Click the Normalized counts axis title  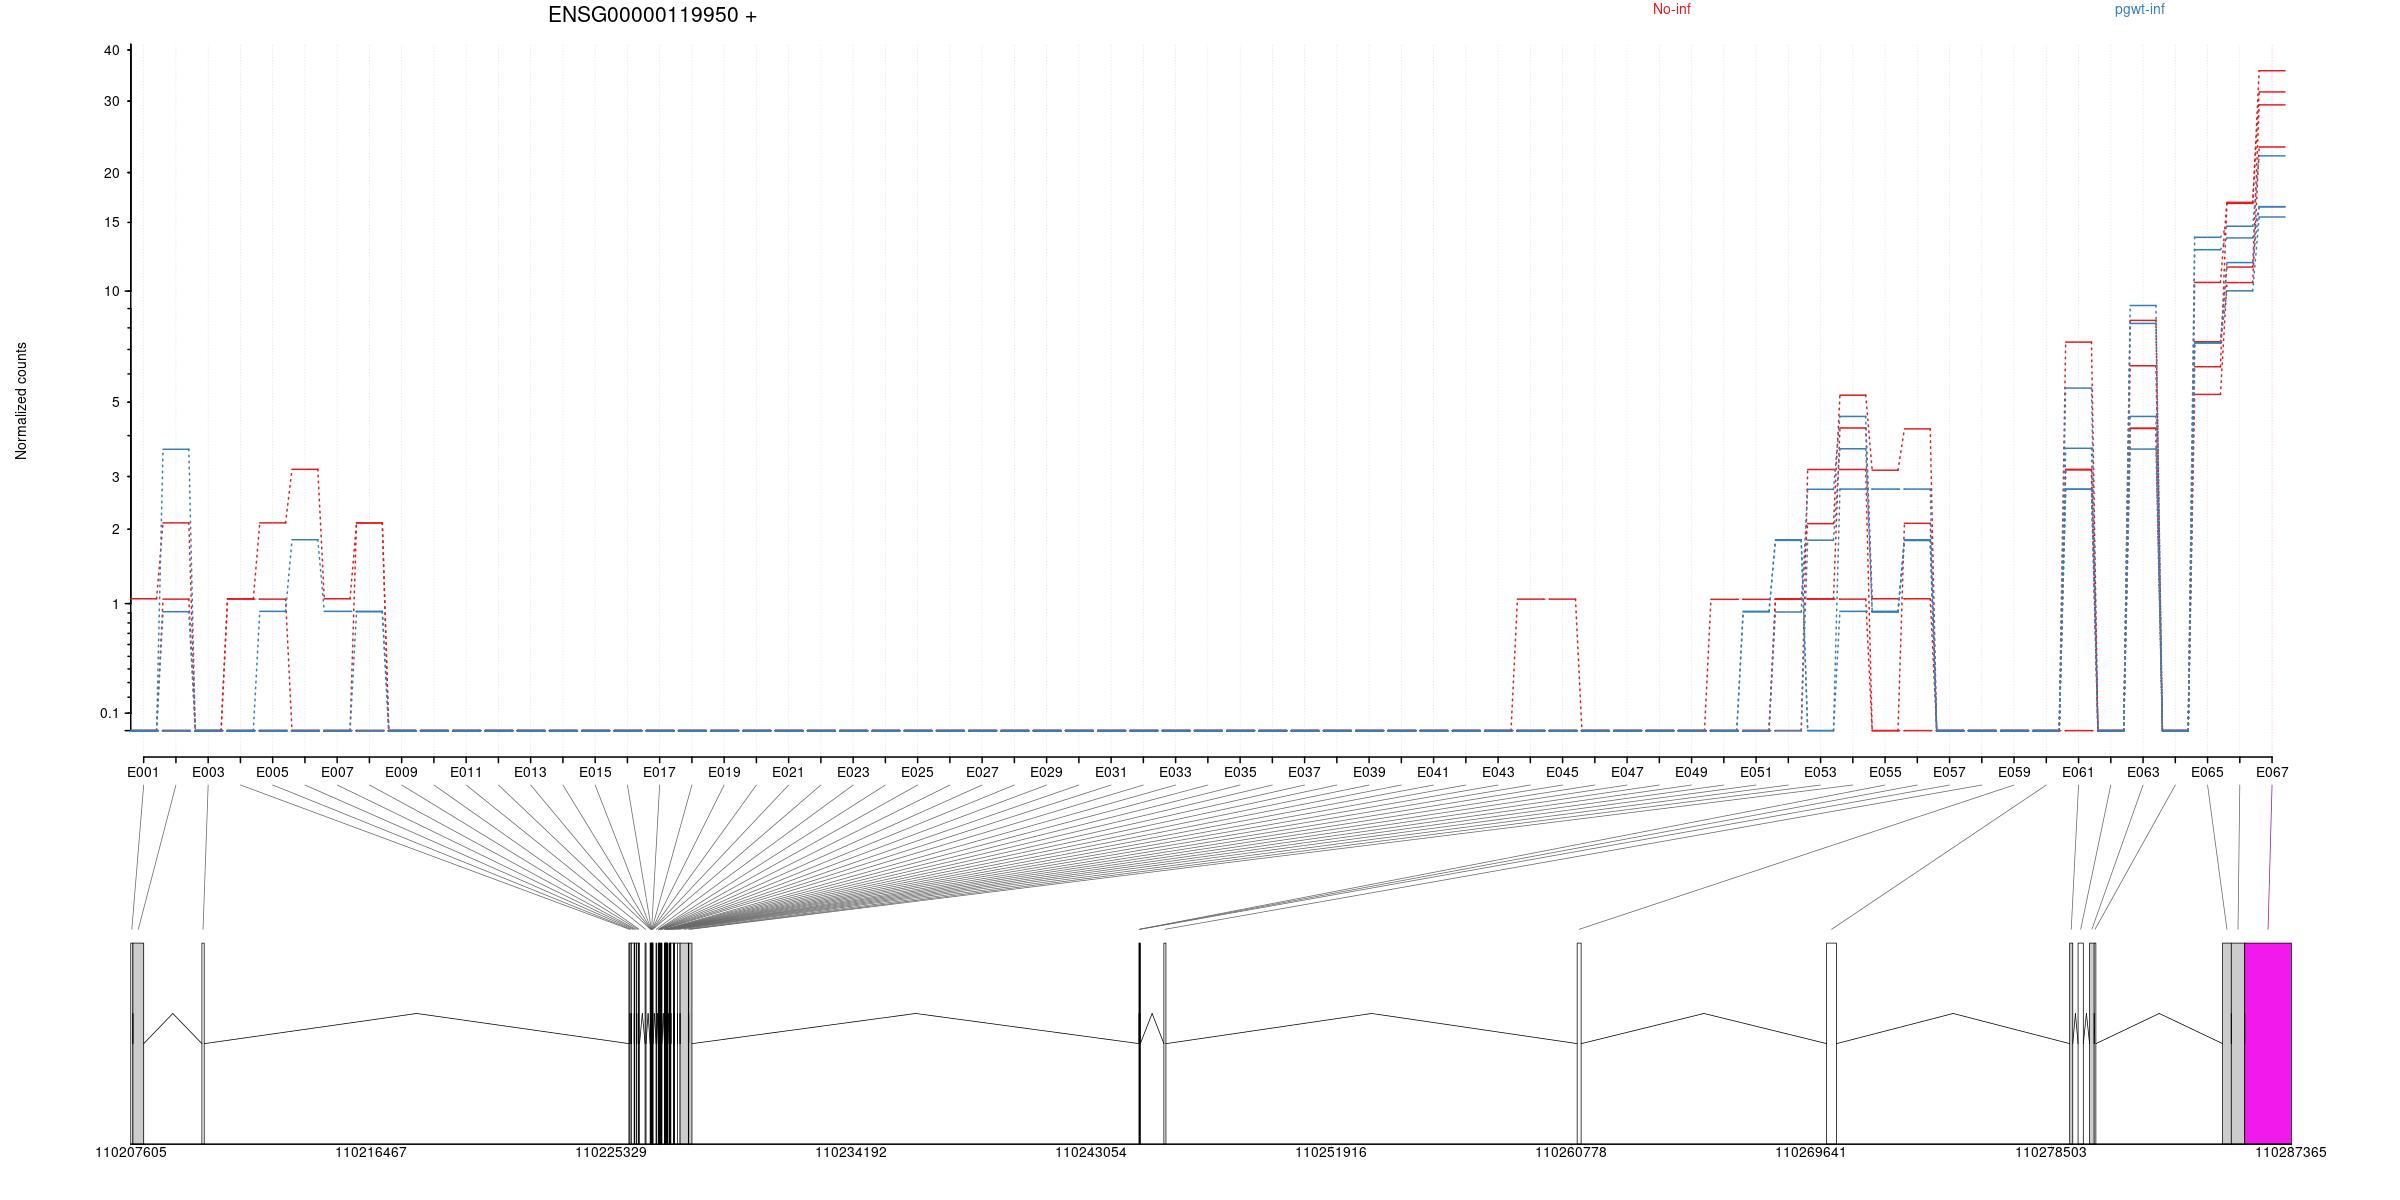21,401
